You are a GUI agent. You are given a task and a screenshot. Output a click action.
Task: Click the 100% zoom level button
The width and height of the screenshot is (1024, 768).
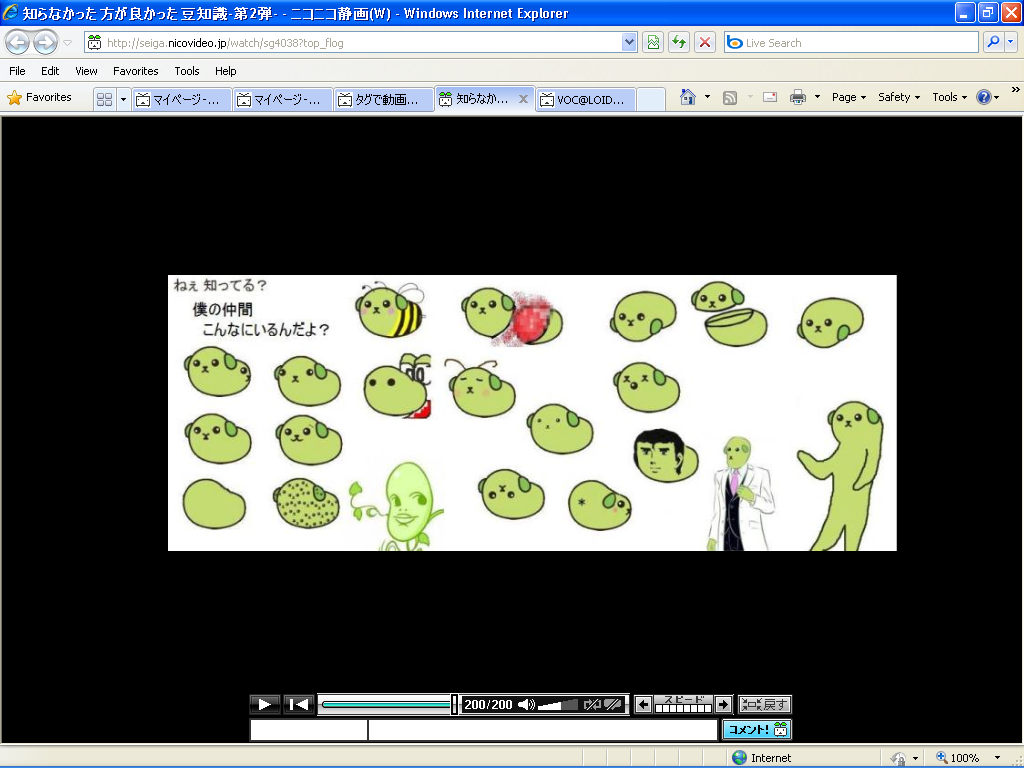[x=958, y=758]
